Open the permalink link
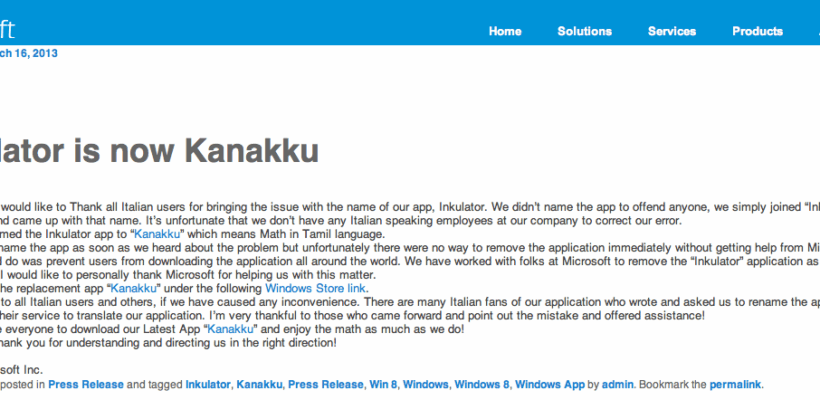Image resolution: width=820 pixels, height=400 pixels. [x=735, y=385]
